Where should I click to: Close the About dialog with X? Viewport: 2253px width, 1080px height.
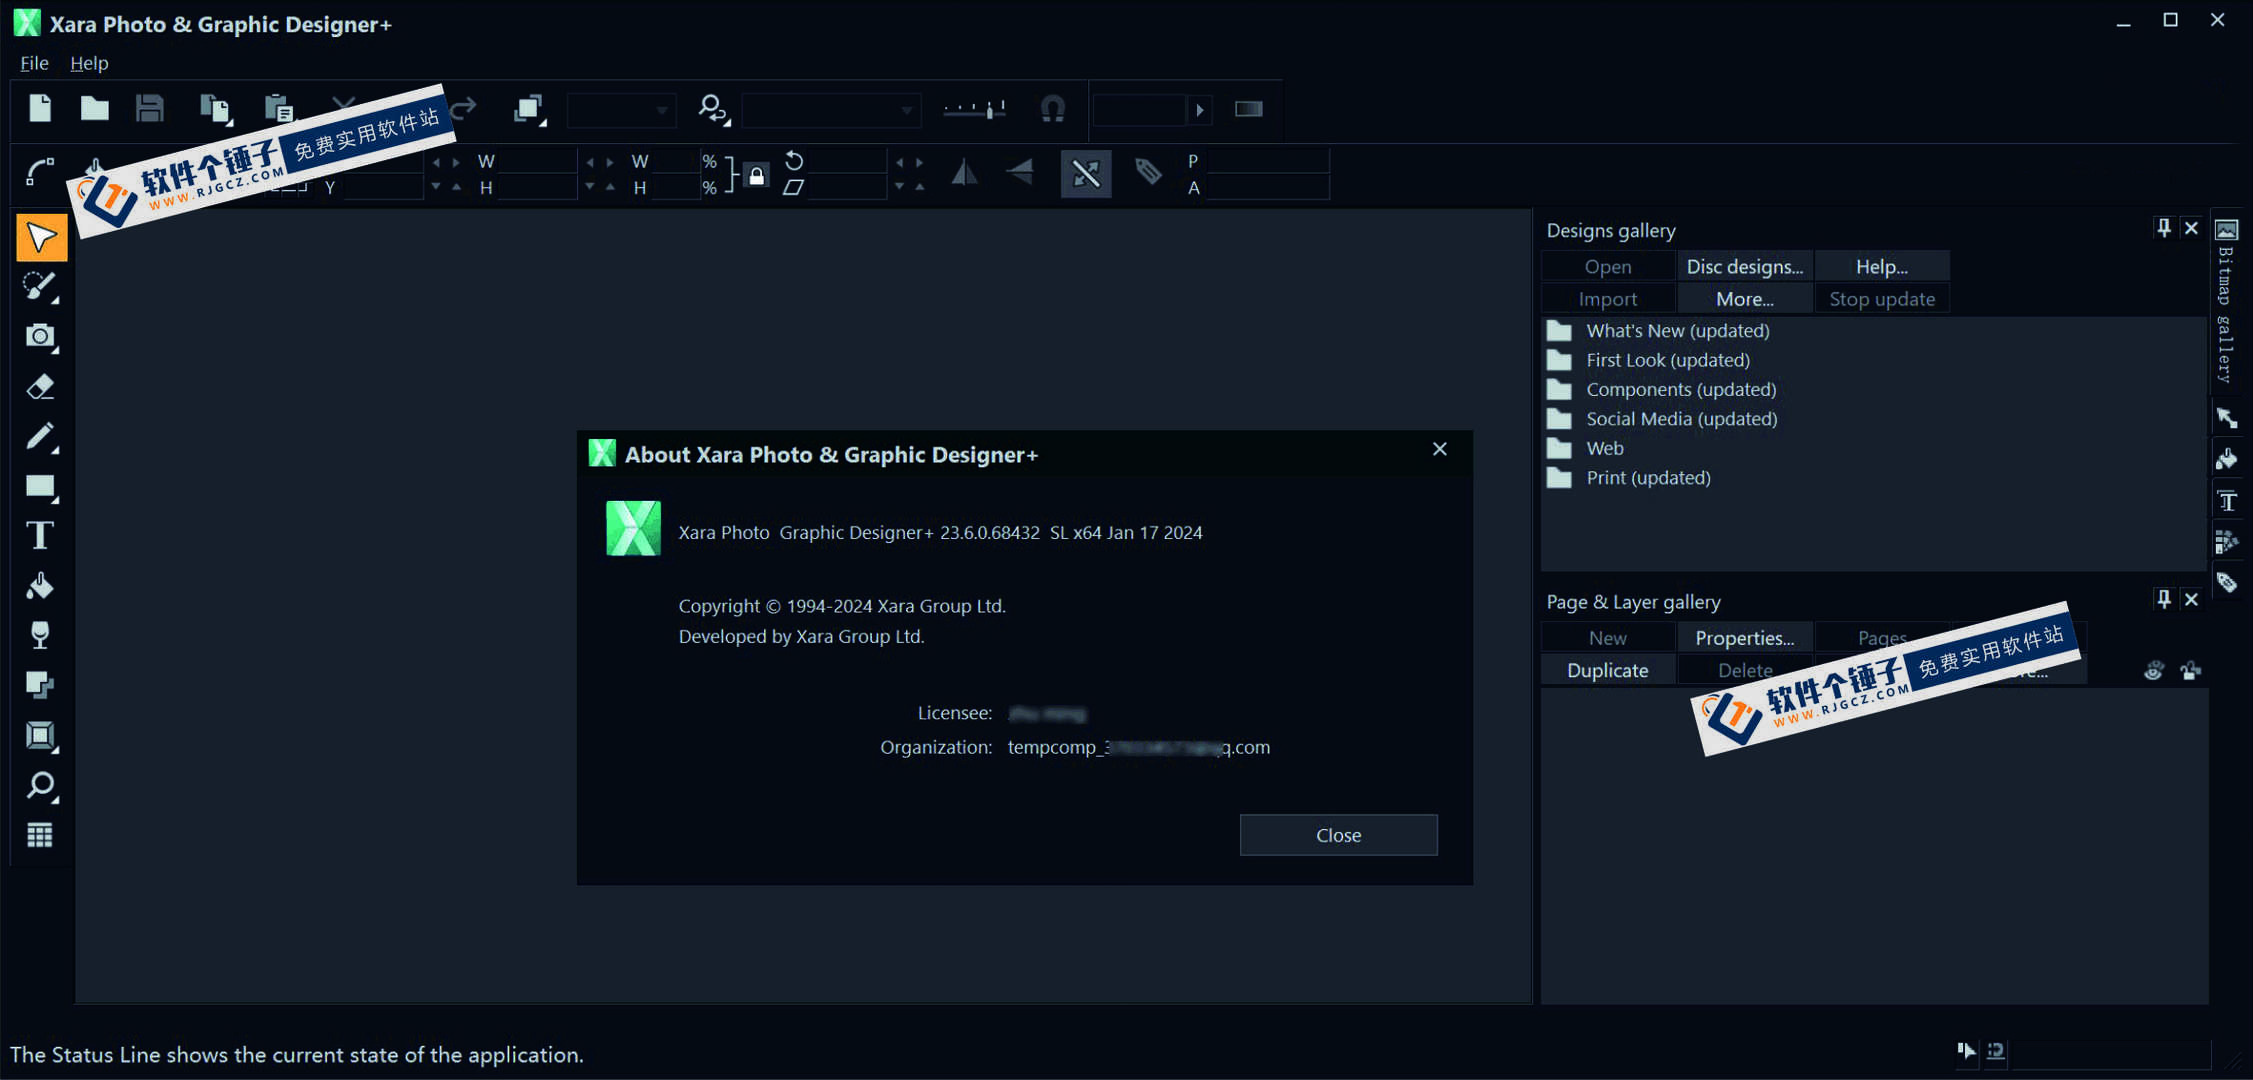(1439, 449)
